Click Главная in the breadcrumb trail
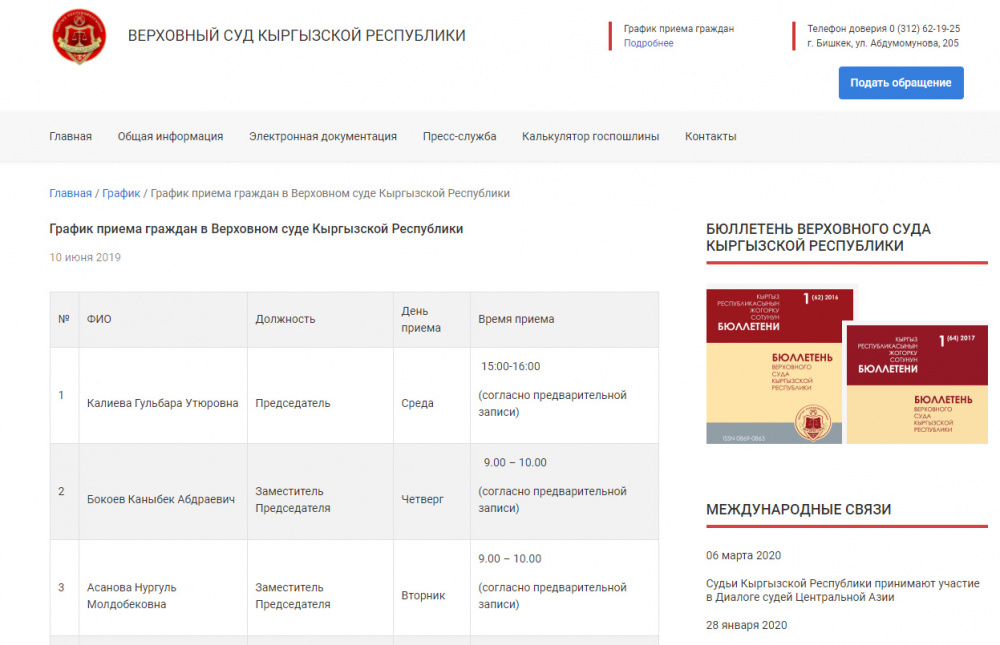Viewport: 1000px width, 645px height. (70, 193)
